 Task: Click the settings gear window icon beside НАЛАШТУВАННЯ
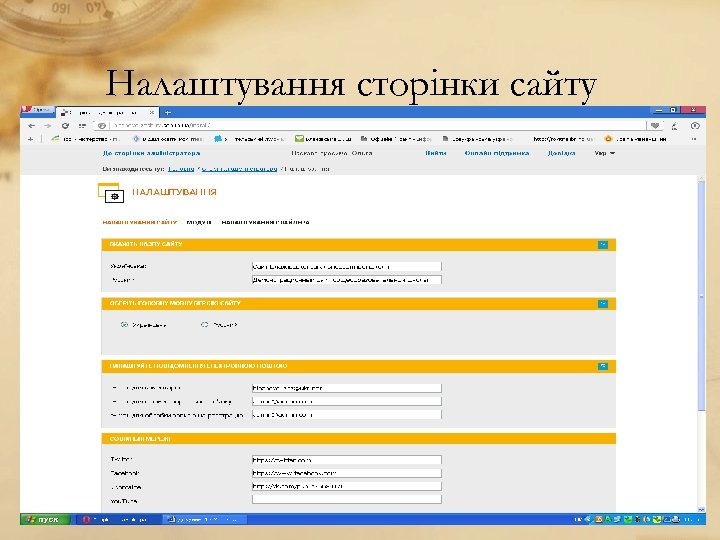pos(111,193)
